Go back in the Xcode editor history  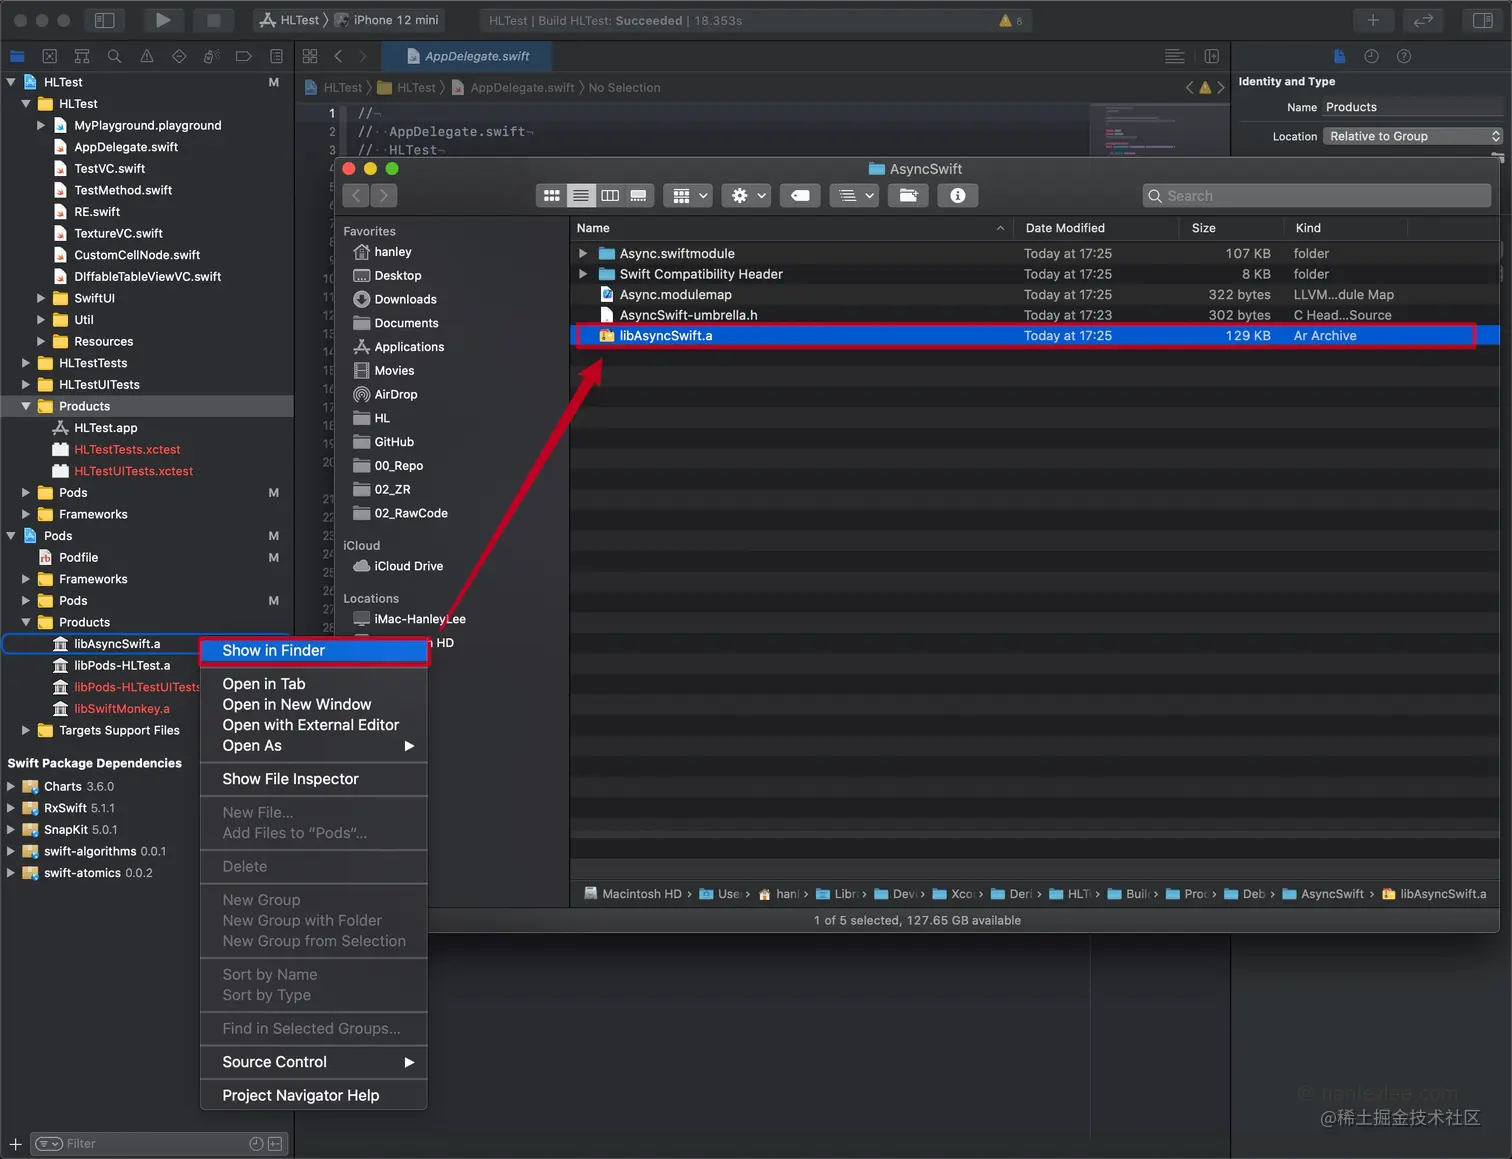pos(338,56)
